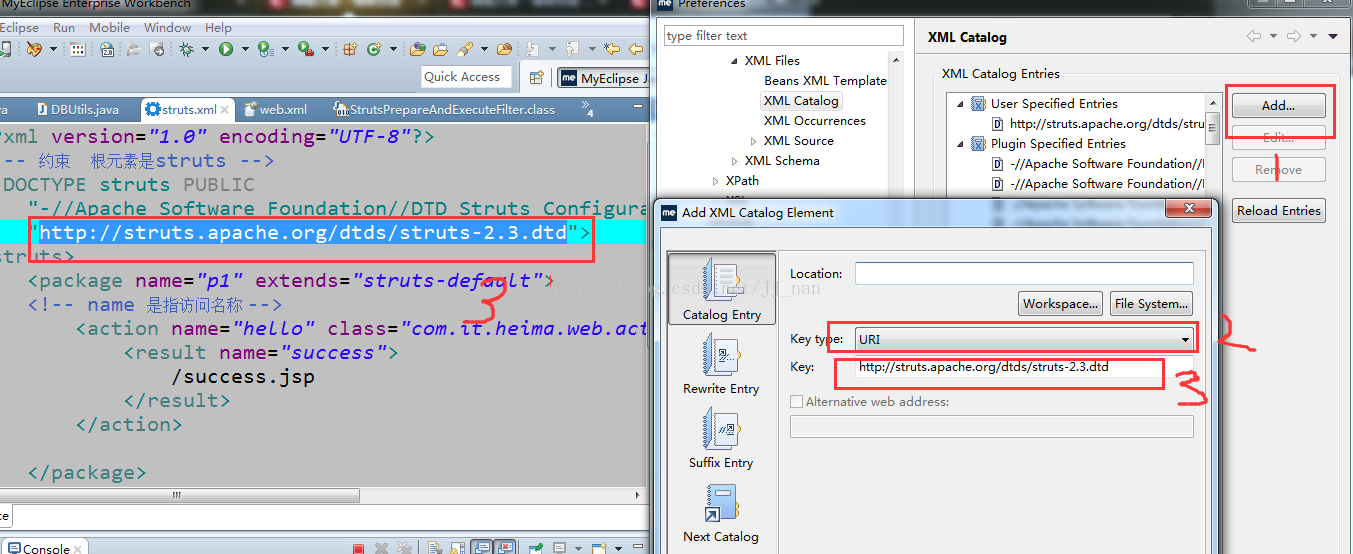Click the Back navigation yellow arrow icon
The image size is (1353, 554).
coord(636,49)
